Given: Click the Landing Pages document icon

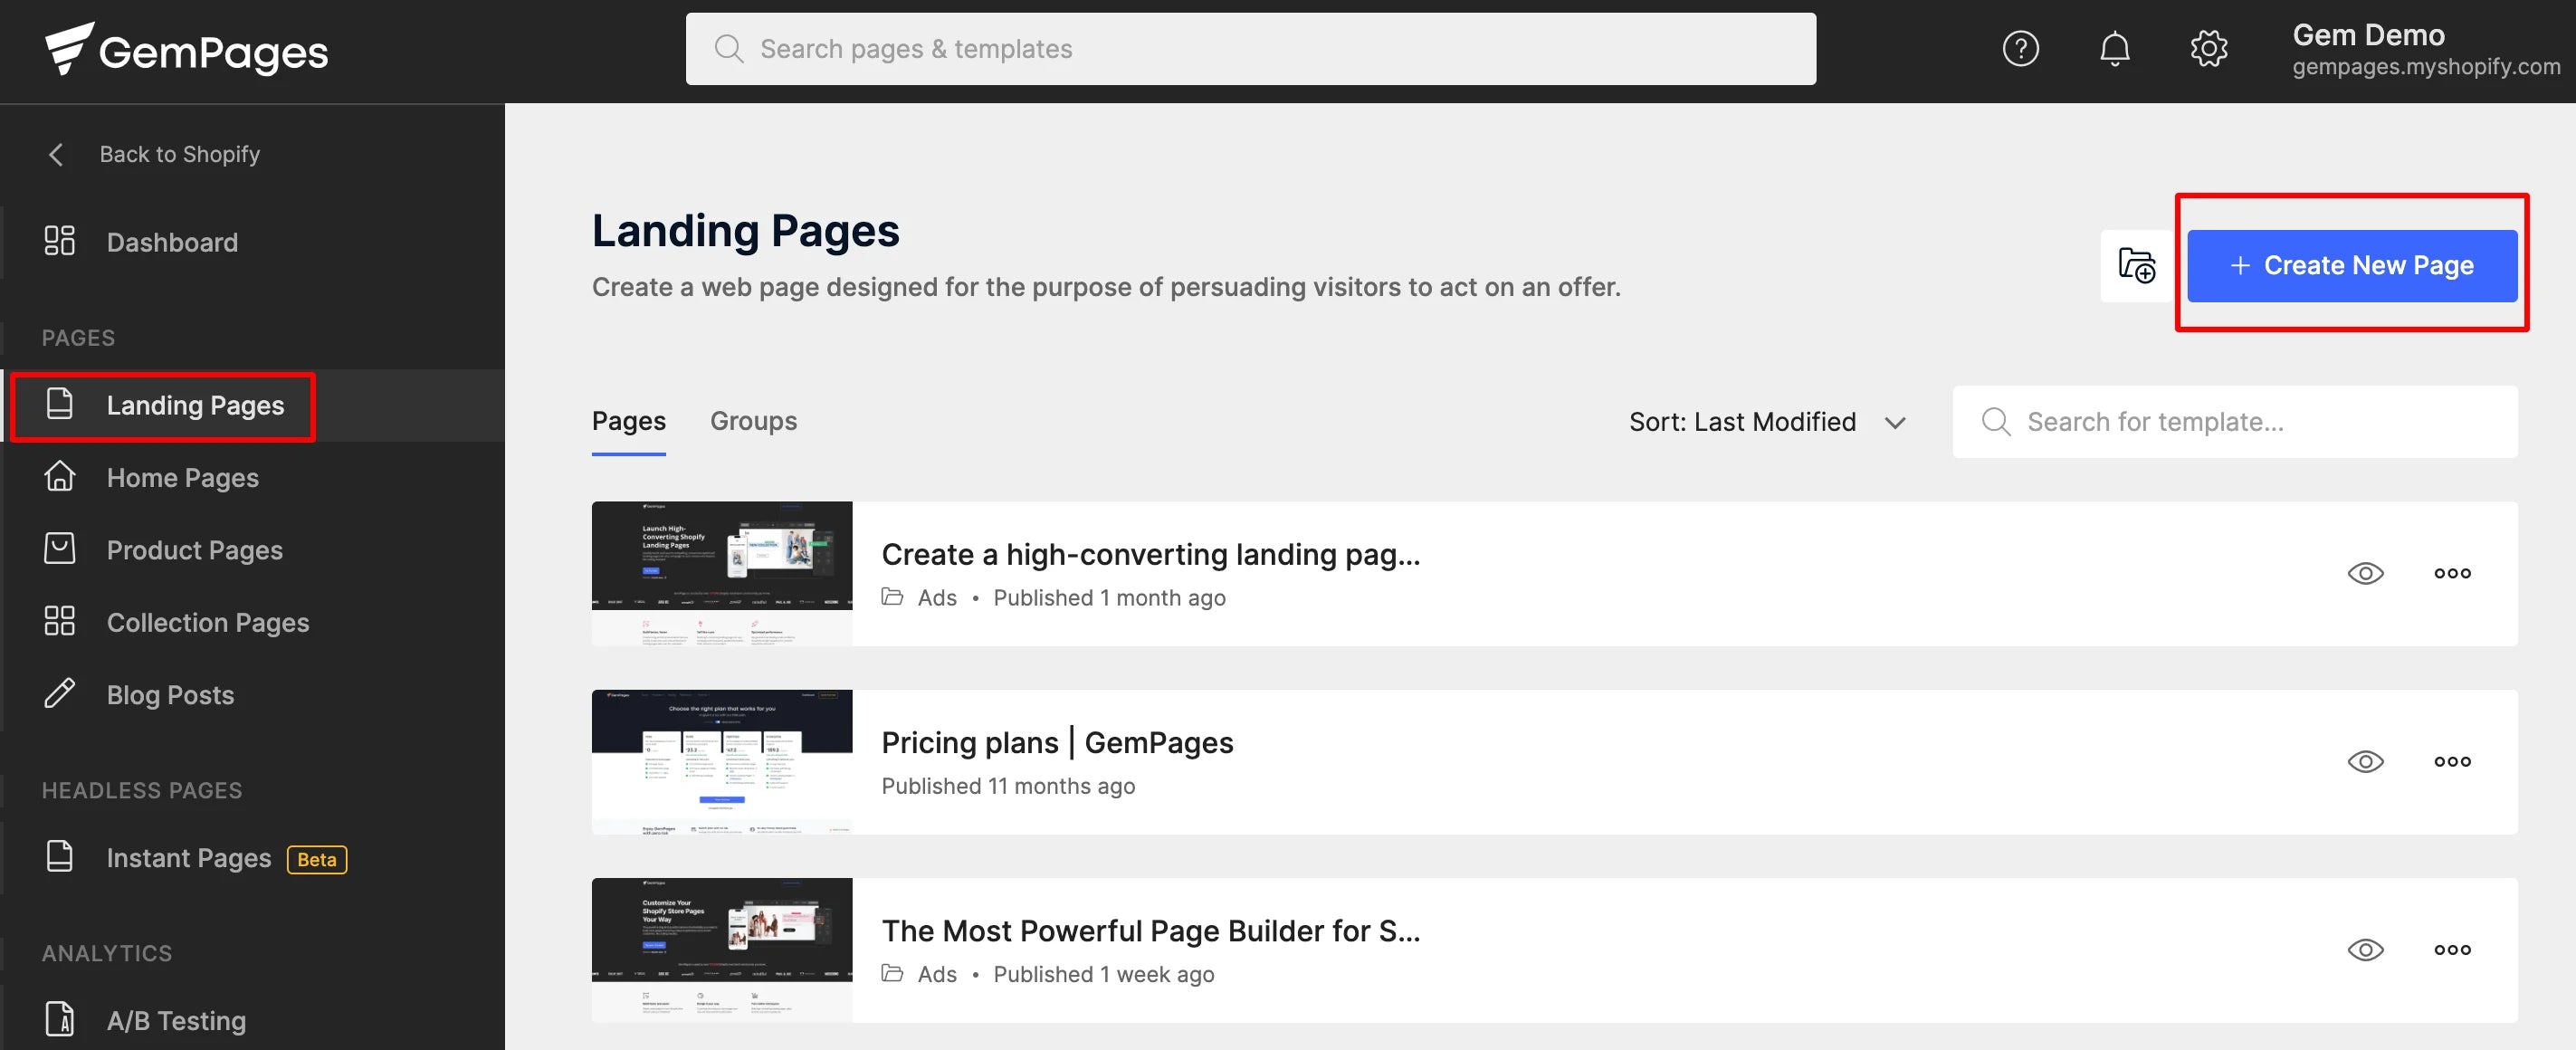Looking at the screenshot, I should (x=60, y=404).
